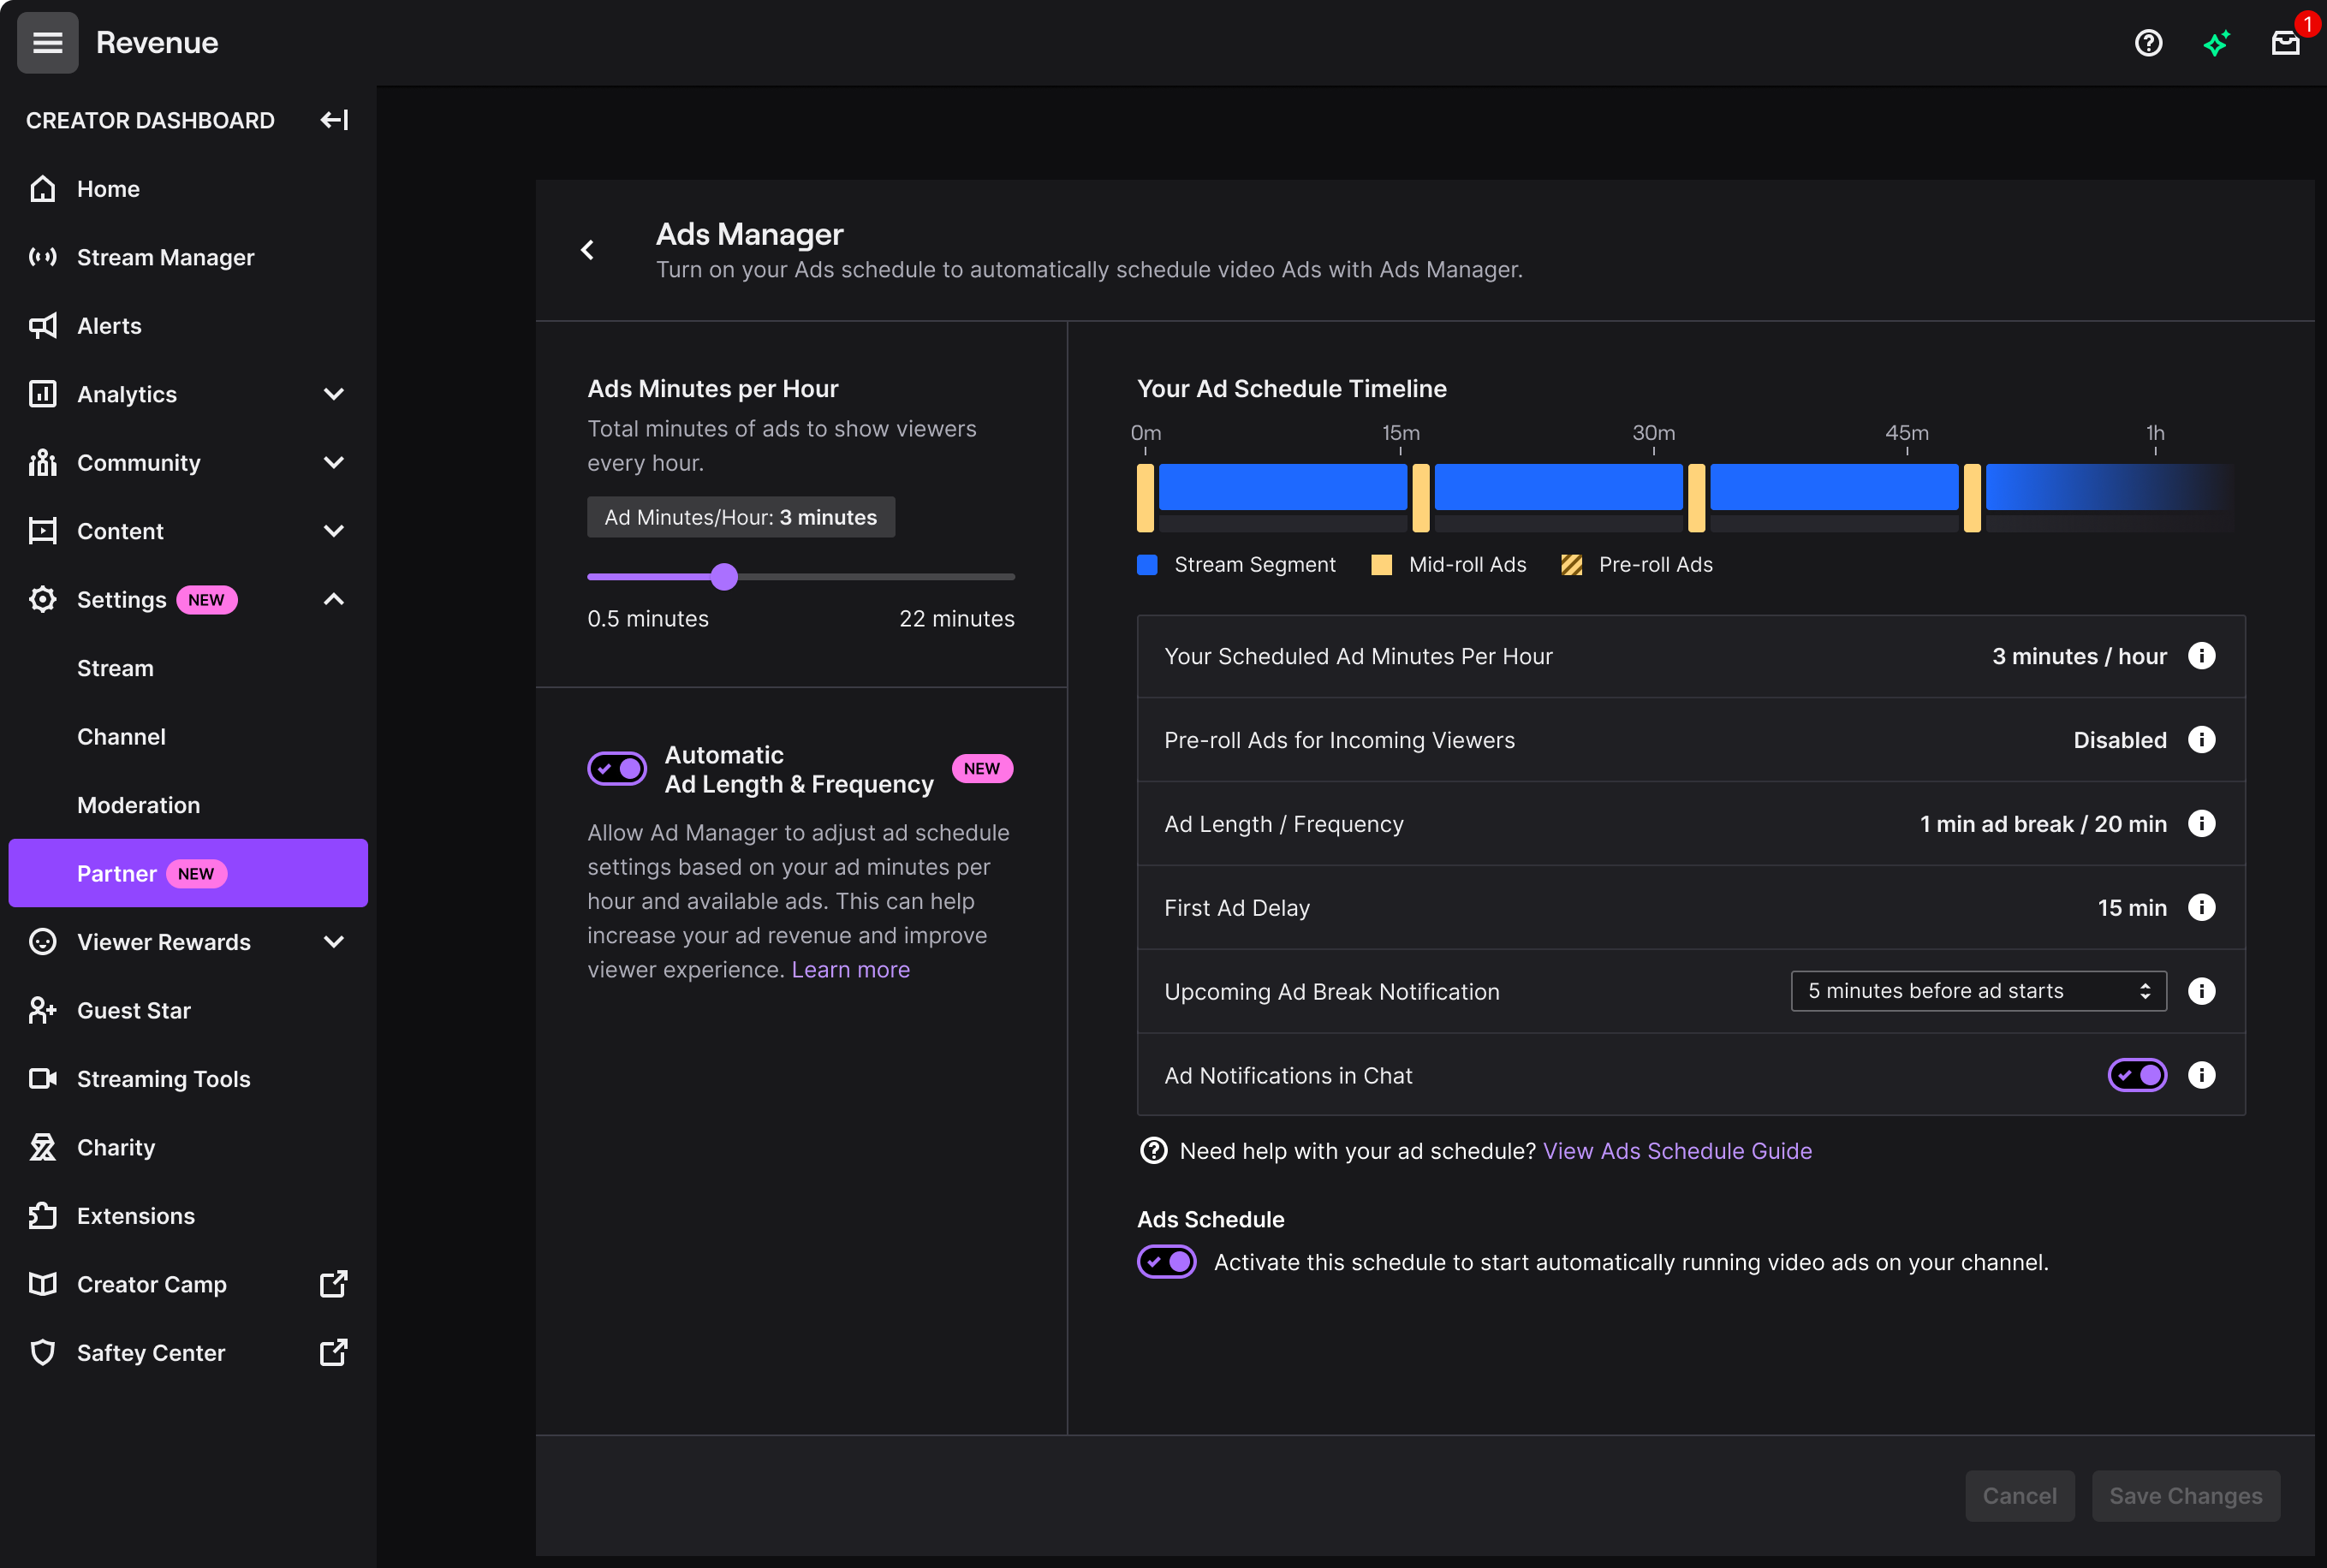This screenshot has width=2327, height=1568.
Task: Show info for Pre-roll Ads for Incoming Viewers
Action: click(2201, 740)
